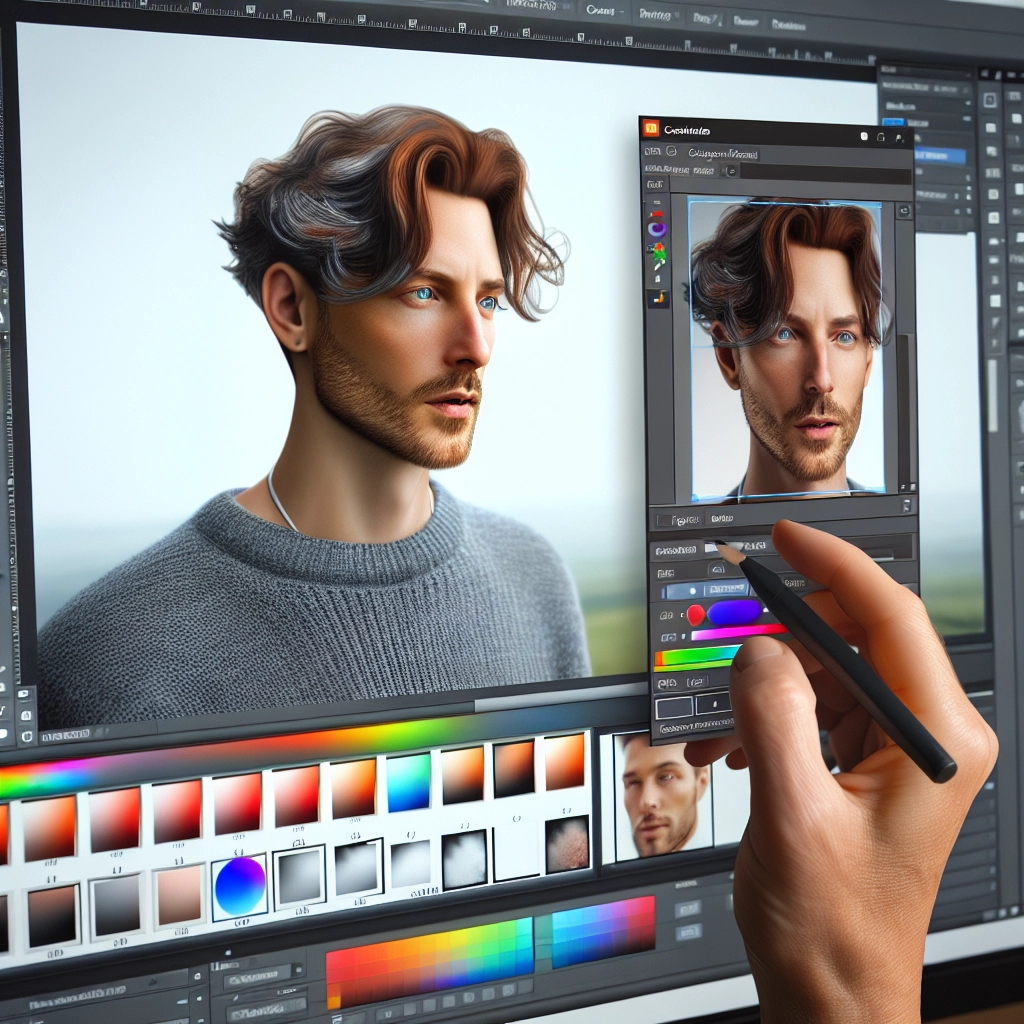
Task: Click the magenta-to-red gradient slider in the dialog
Action: 739,632
